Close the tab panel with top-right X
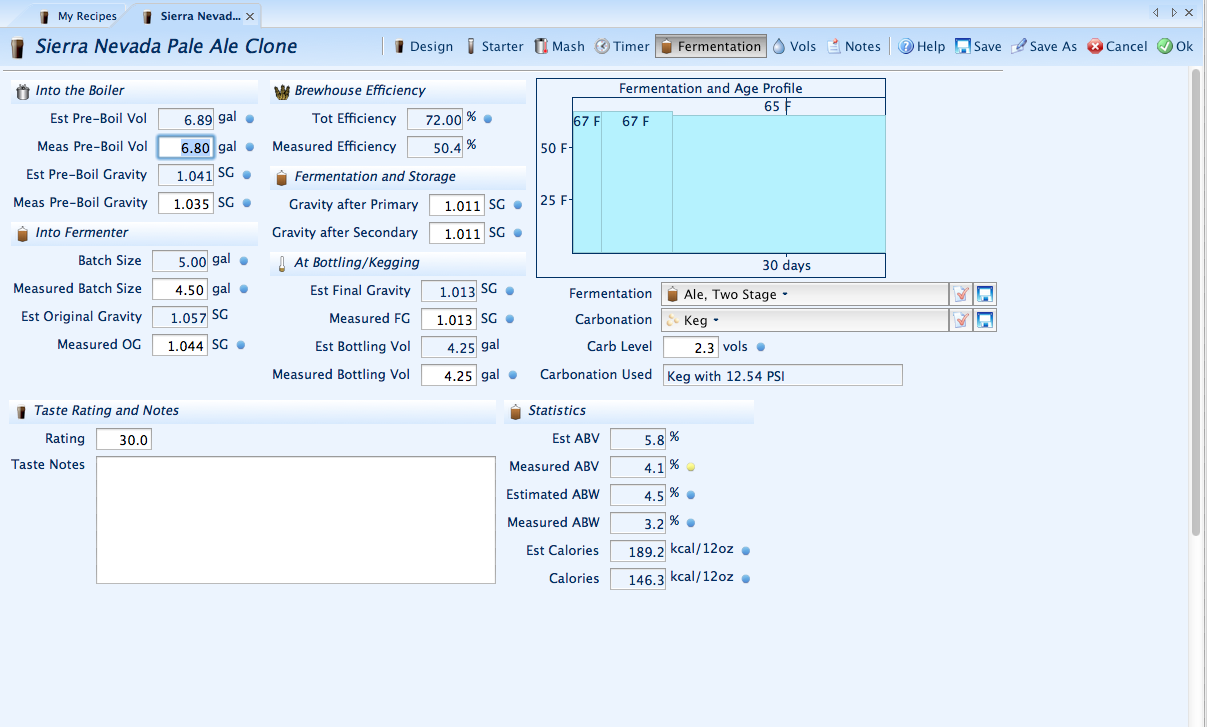This screenshot has height=727, width=1207. (x=1189, y=13)
